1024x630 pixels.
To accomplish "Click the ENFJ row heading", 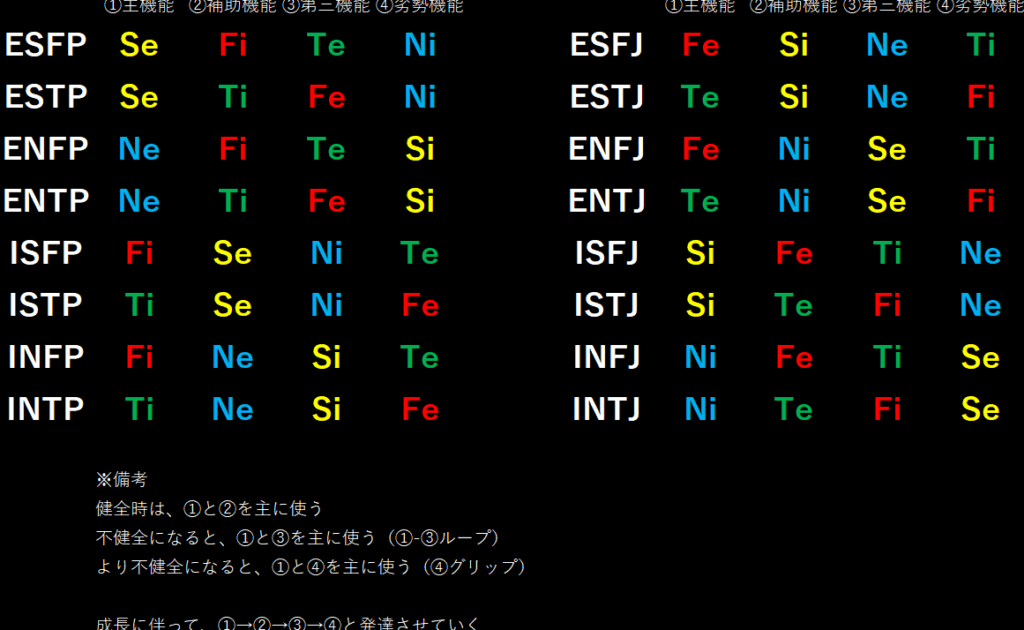I will (x=606, y=149).
